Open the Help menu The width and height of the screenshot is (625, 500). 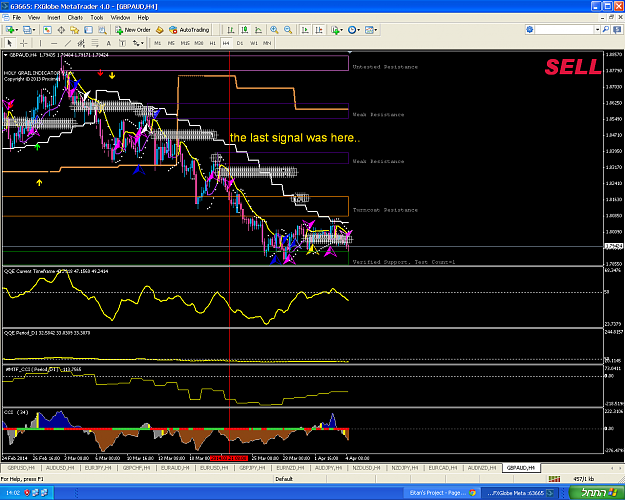143,18
